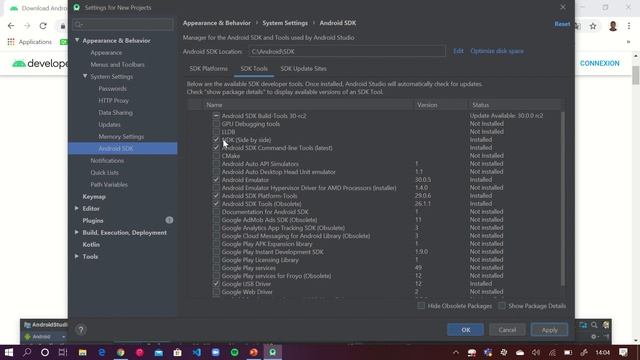
Task: Open the Mail app on the taskbar
Action: click(x=158, y=352)
